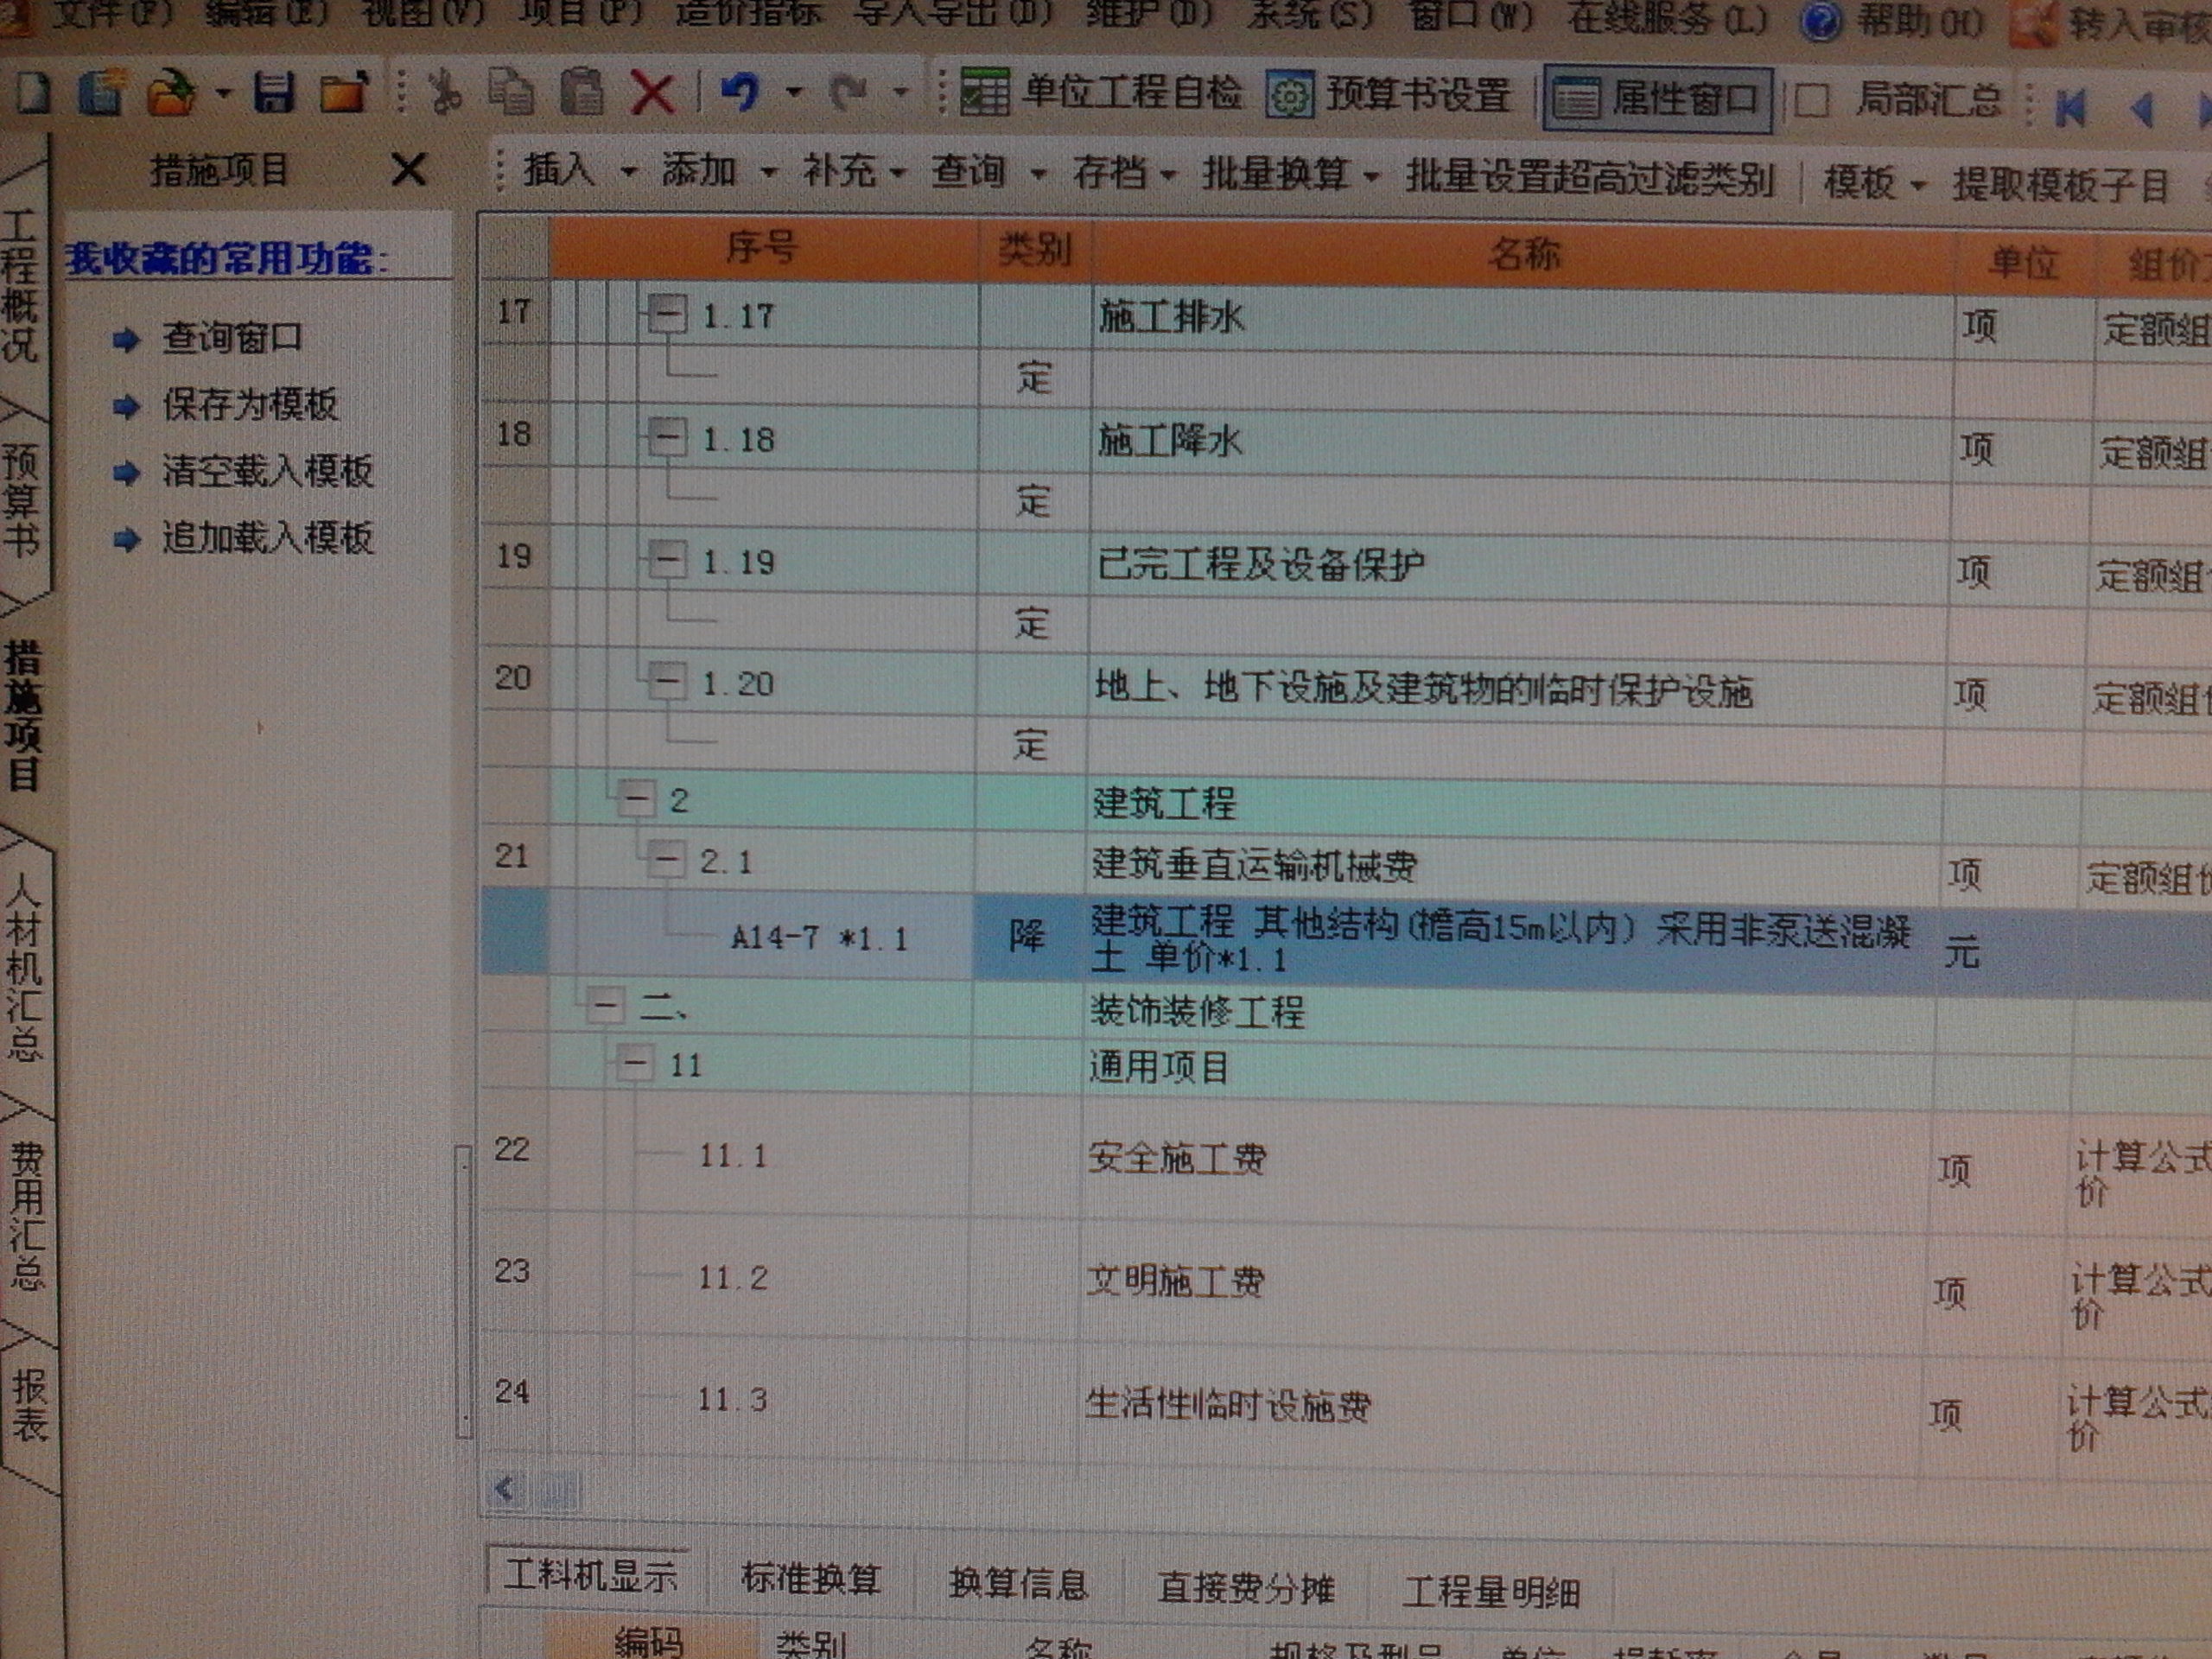Open the 工程量明细 bottom tab

point(1490,1591)
